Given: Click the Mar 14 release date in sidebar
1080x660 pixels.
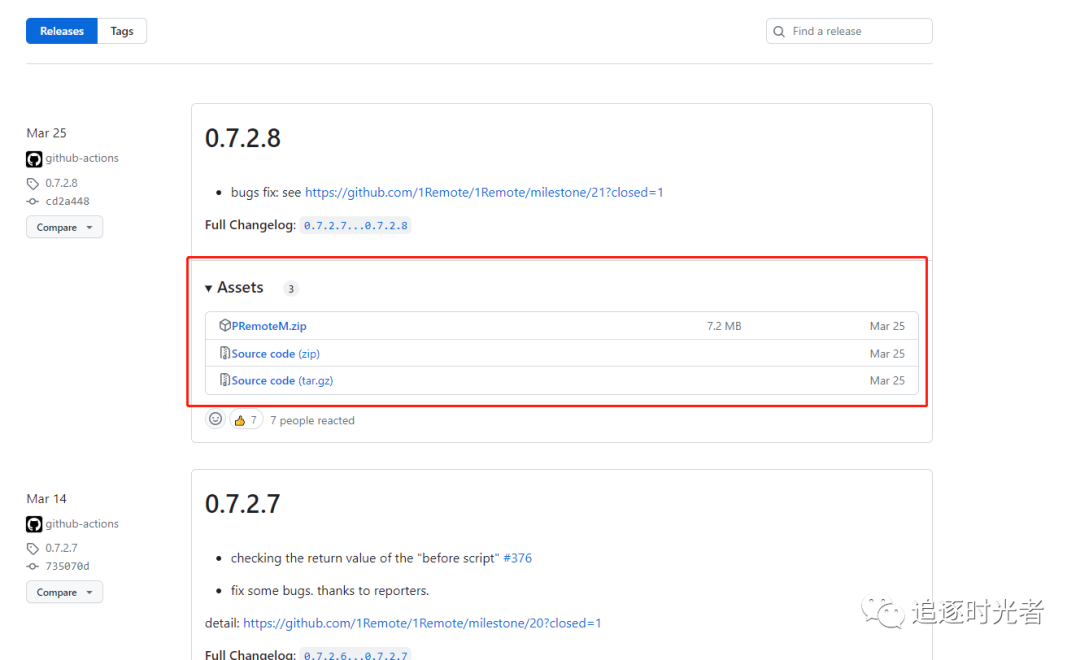Looking at the screenshot, I should (x=46, y=499).
